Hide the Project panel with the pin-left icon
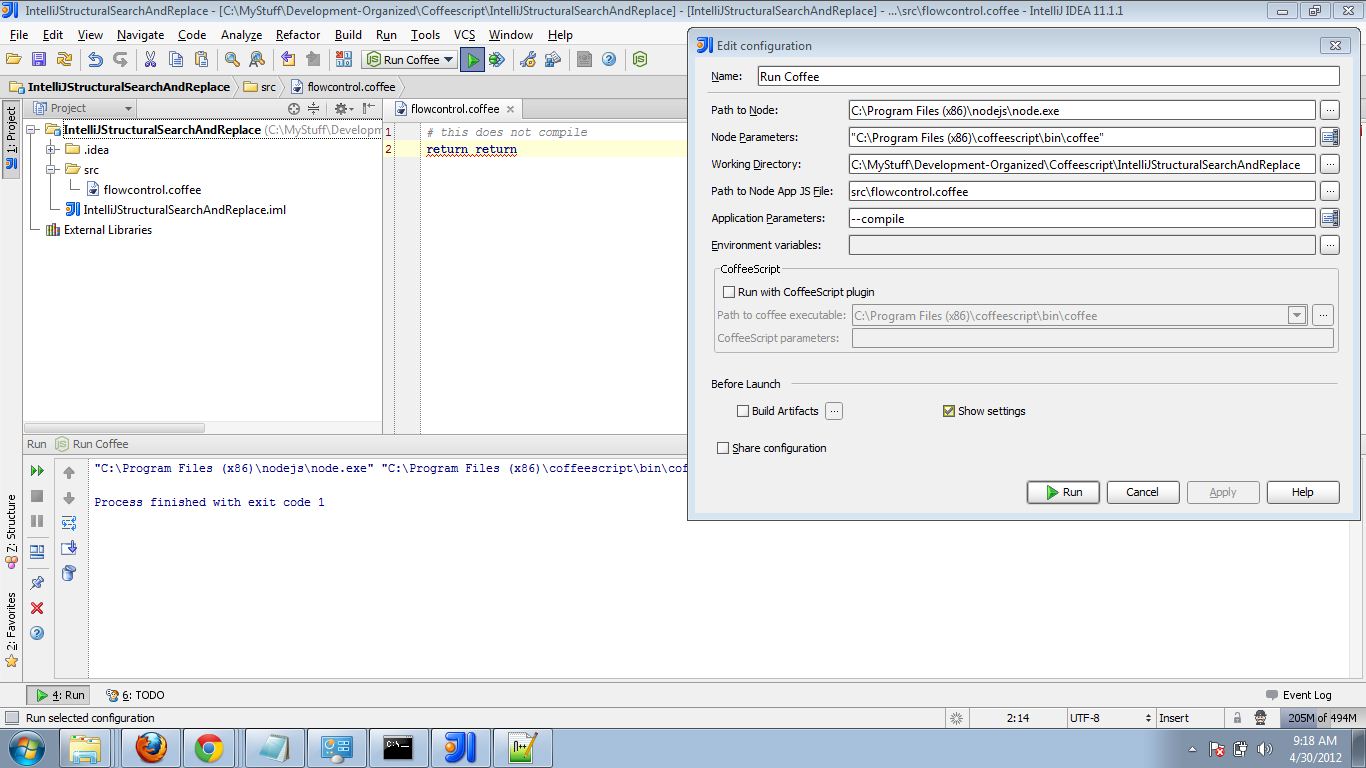 (x=369, y=108)
